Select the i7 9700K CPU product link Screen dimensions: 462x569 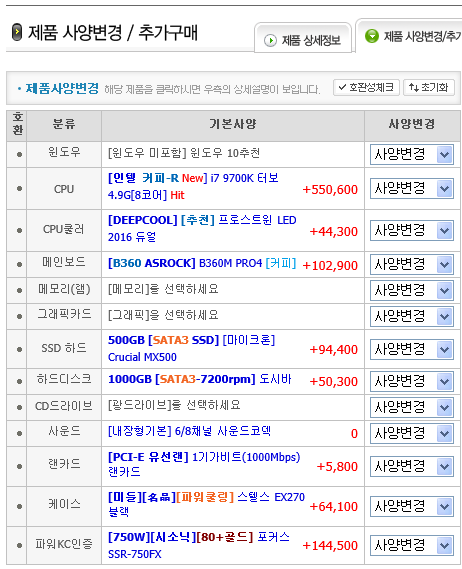click(x=193, y=187)
